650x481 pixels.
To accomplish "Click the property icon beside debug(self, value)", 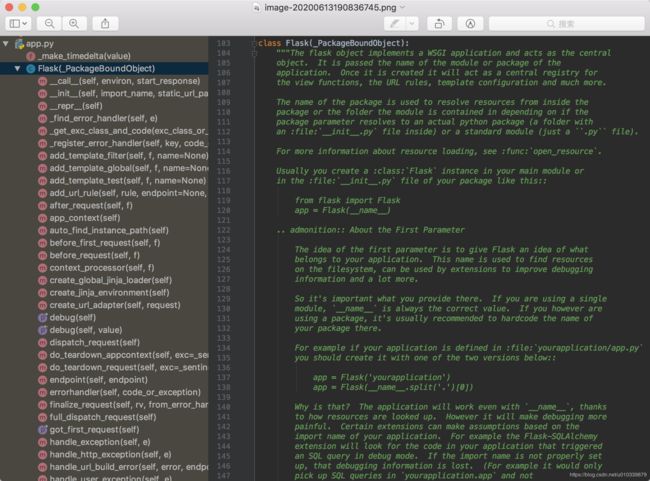I will [x=42, y=330].
